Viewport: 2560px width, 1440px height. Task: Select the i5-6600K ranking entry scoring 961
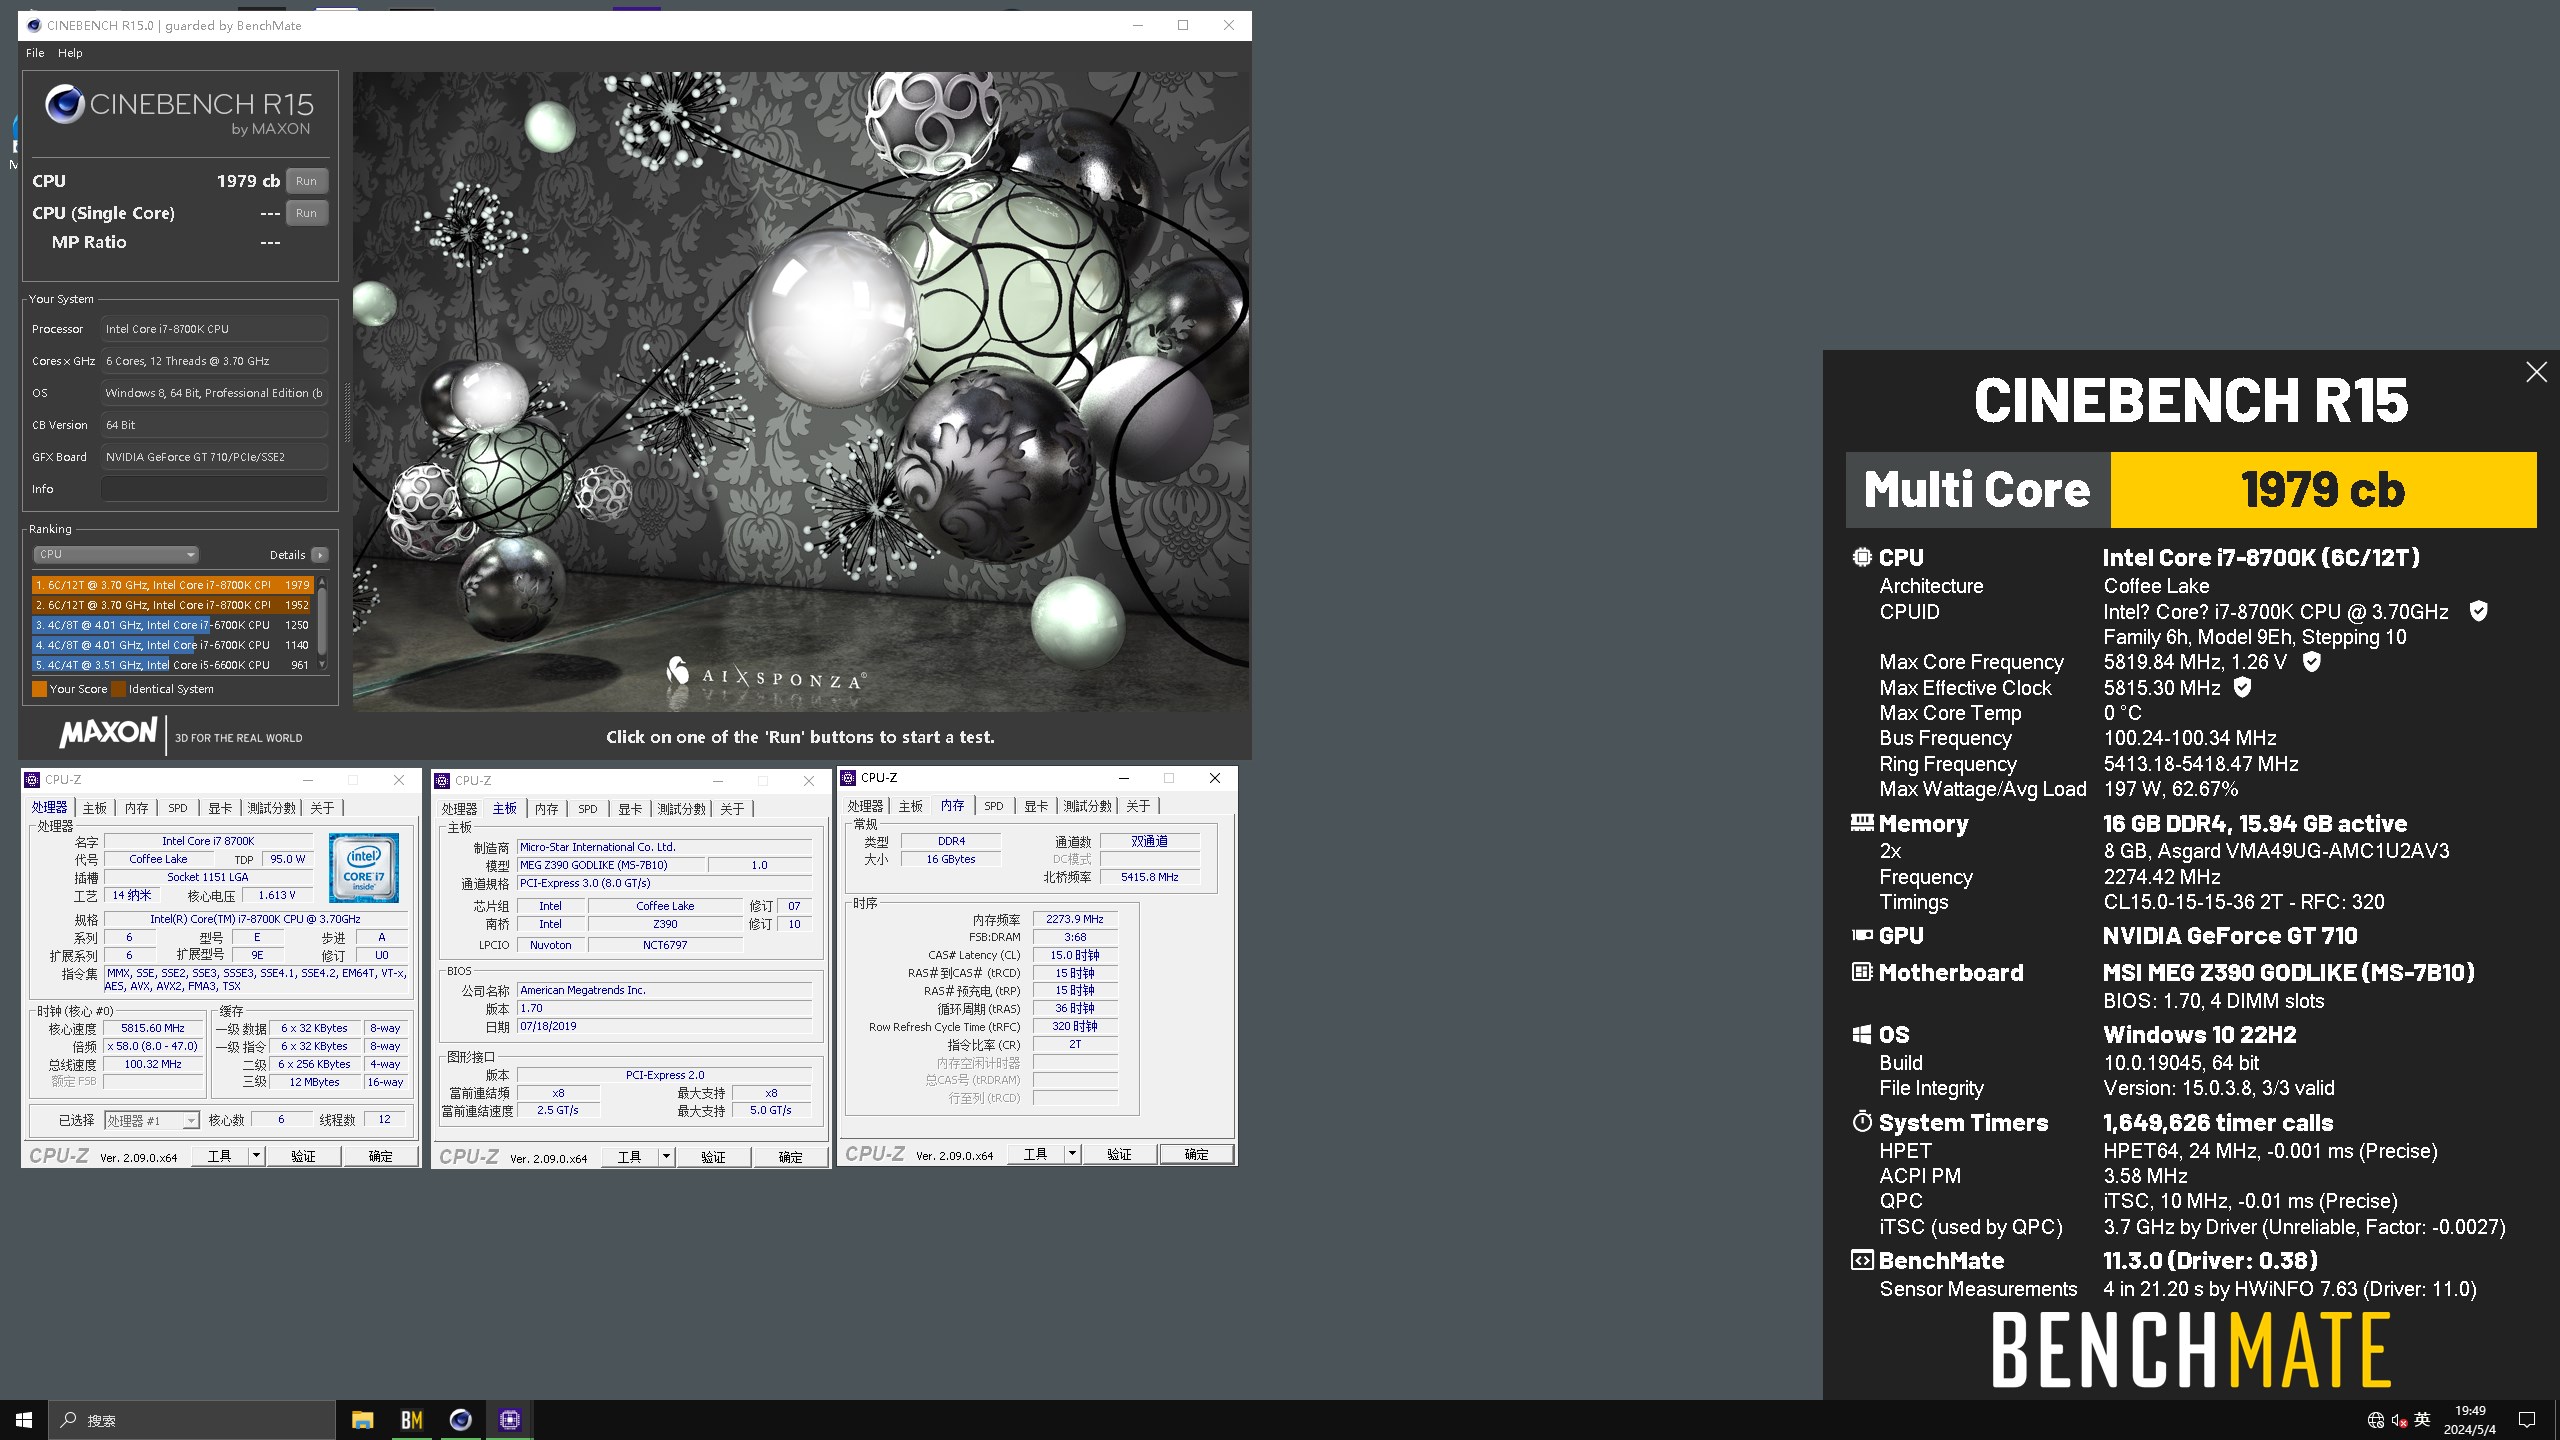172,665
